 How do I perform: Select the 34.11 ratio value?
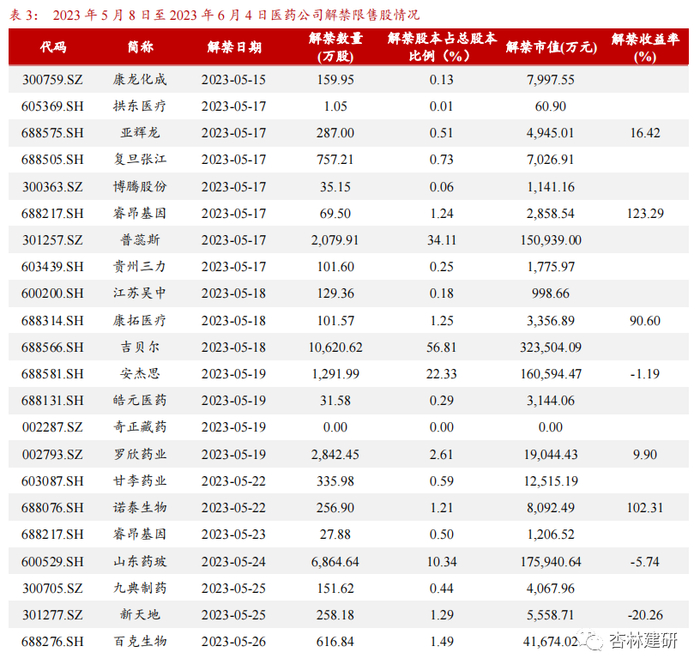(x=442, y=240)
